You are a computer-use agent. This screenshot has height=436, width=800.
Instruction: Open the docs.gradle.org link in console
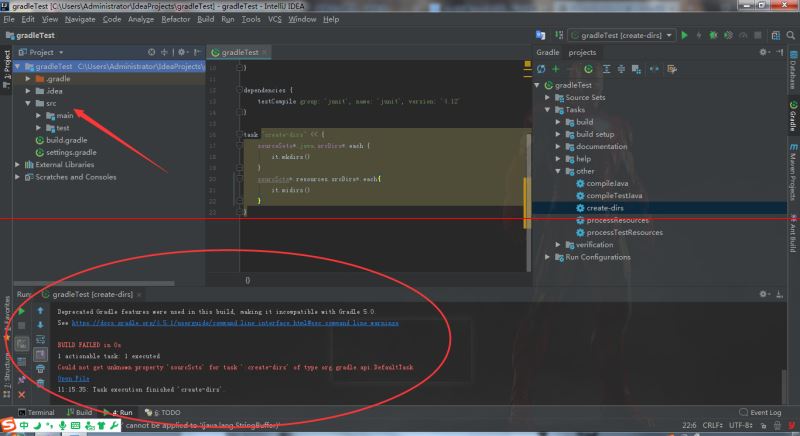click(x=235, y=323)
